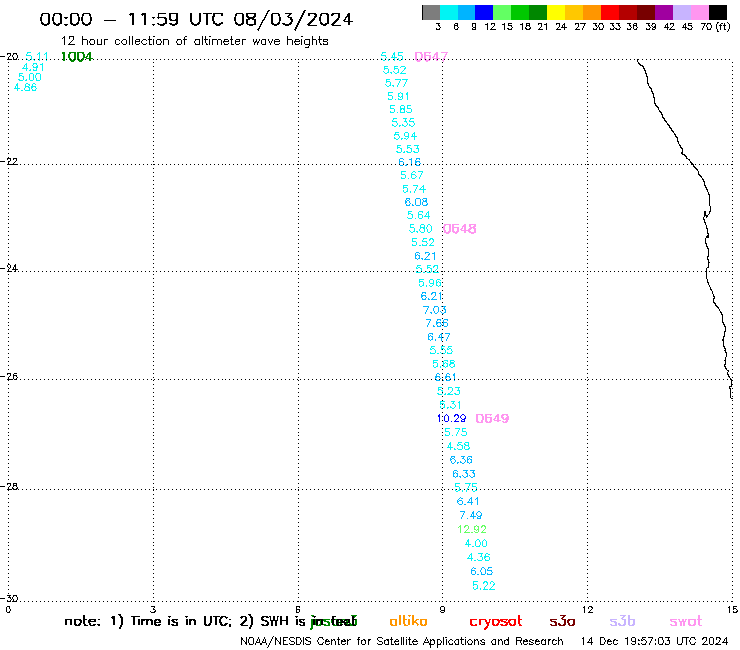Click the green wave height value '12.92'
The image size is (740, 650).
[x=472, y=529]
